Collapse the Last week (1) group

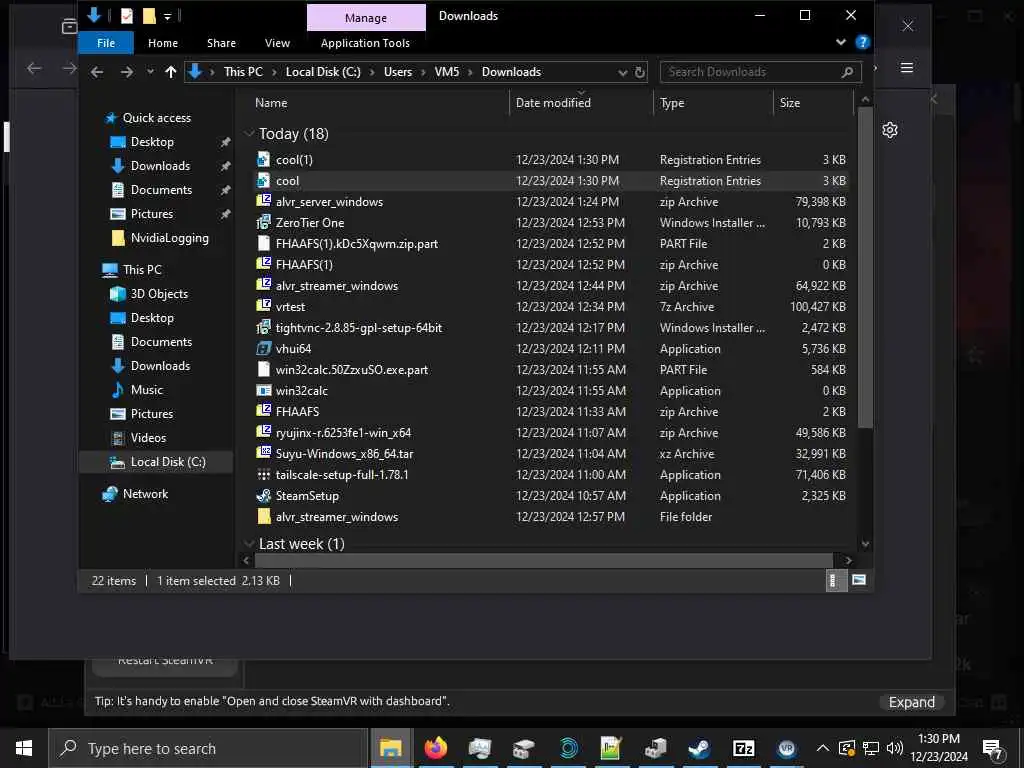point(249,543)
